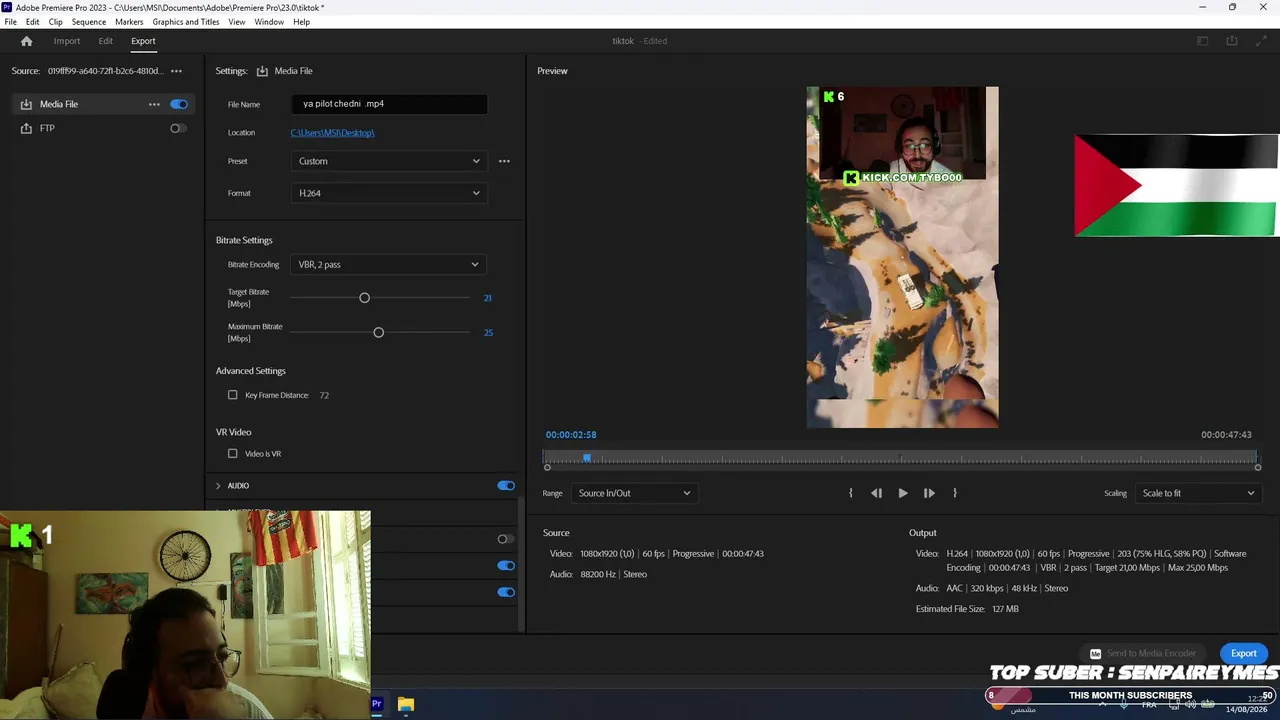
Task: Switch to the Edit workspace tab
Action: click(x=105, y=41)
